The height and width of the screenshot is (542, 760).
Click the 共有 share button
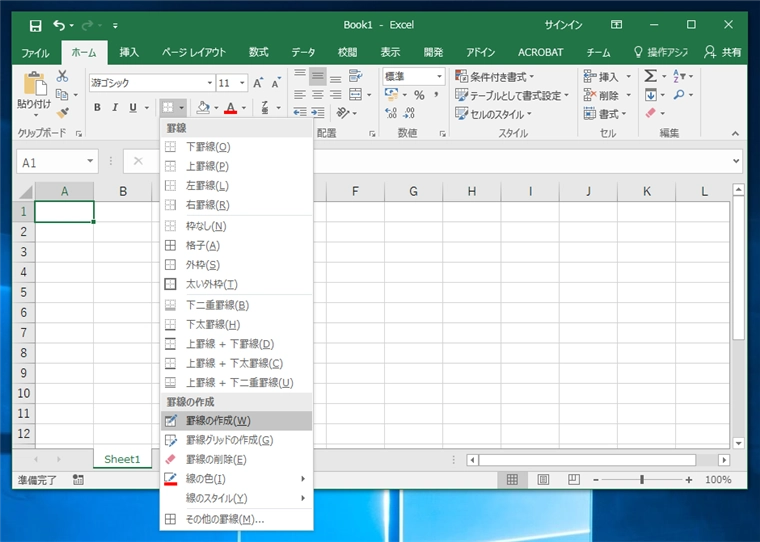[x=723, y=52]
